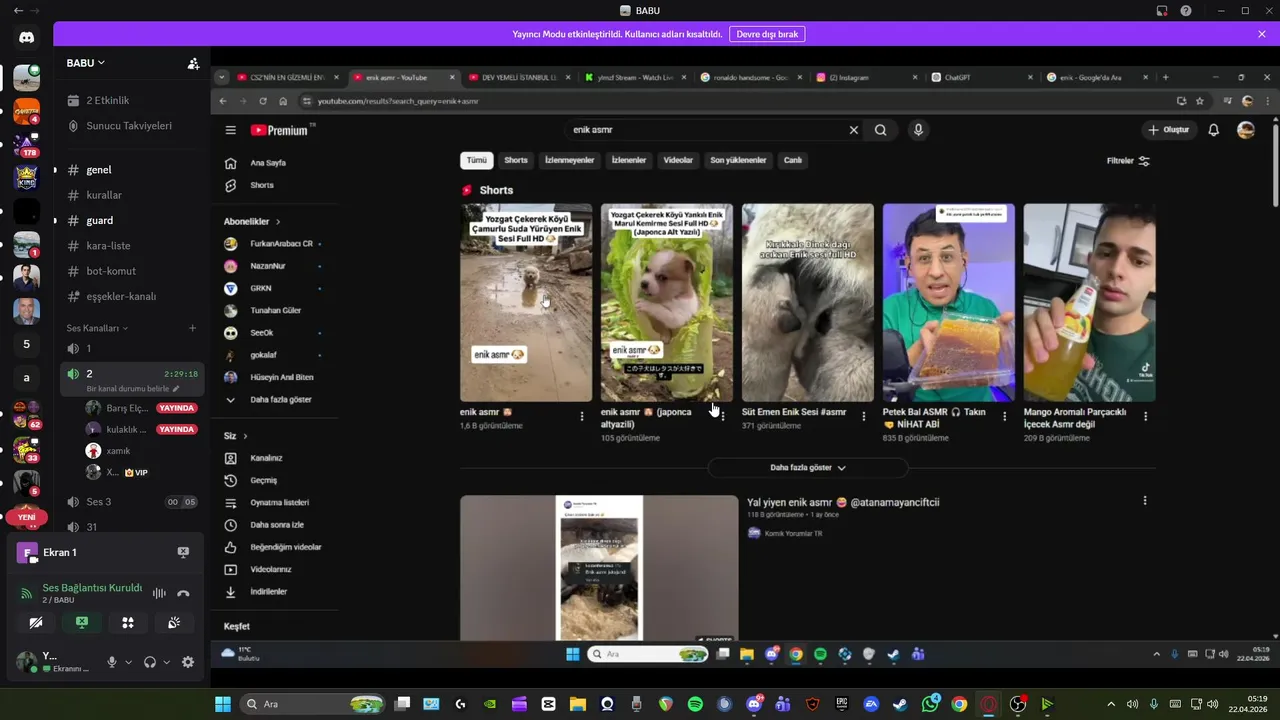Click the plus icon to create voice channel
Viewport: 1280px width, 720px height.
pos(193,328)
